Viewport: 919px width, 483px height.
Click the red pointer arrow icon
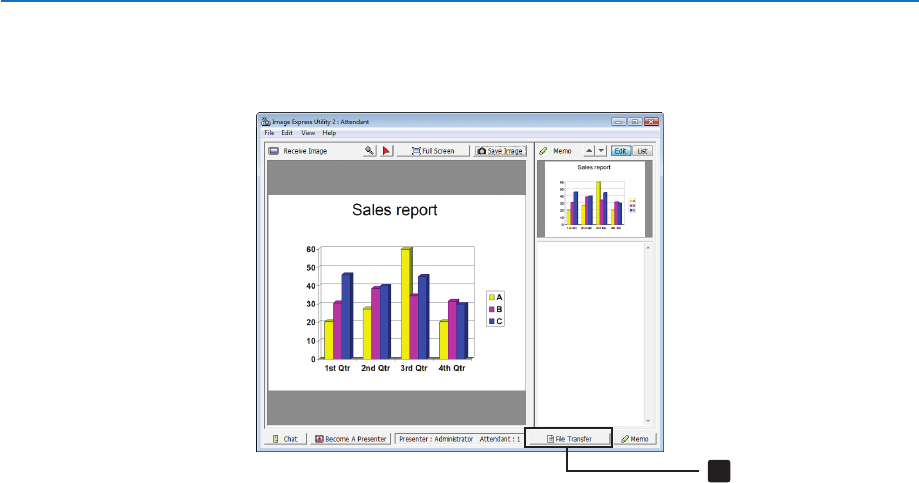[x=386, y=151]
